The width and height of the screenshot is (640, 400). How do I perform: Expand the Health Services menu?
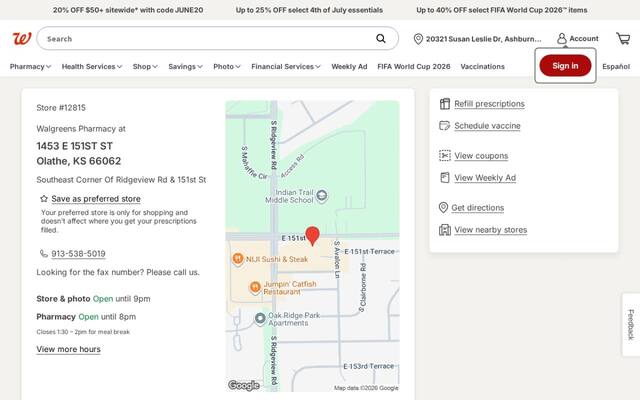[92, 67]
